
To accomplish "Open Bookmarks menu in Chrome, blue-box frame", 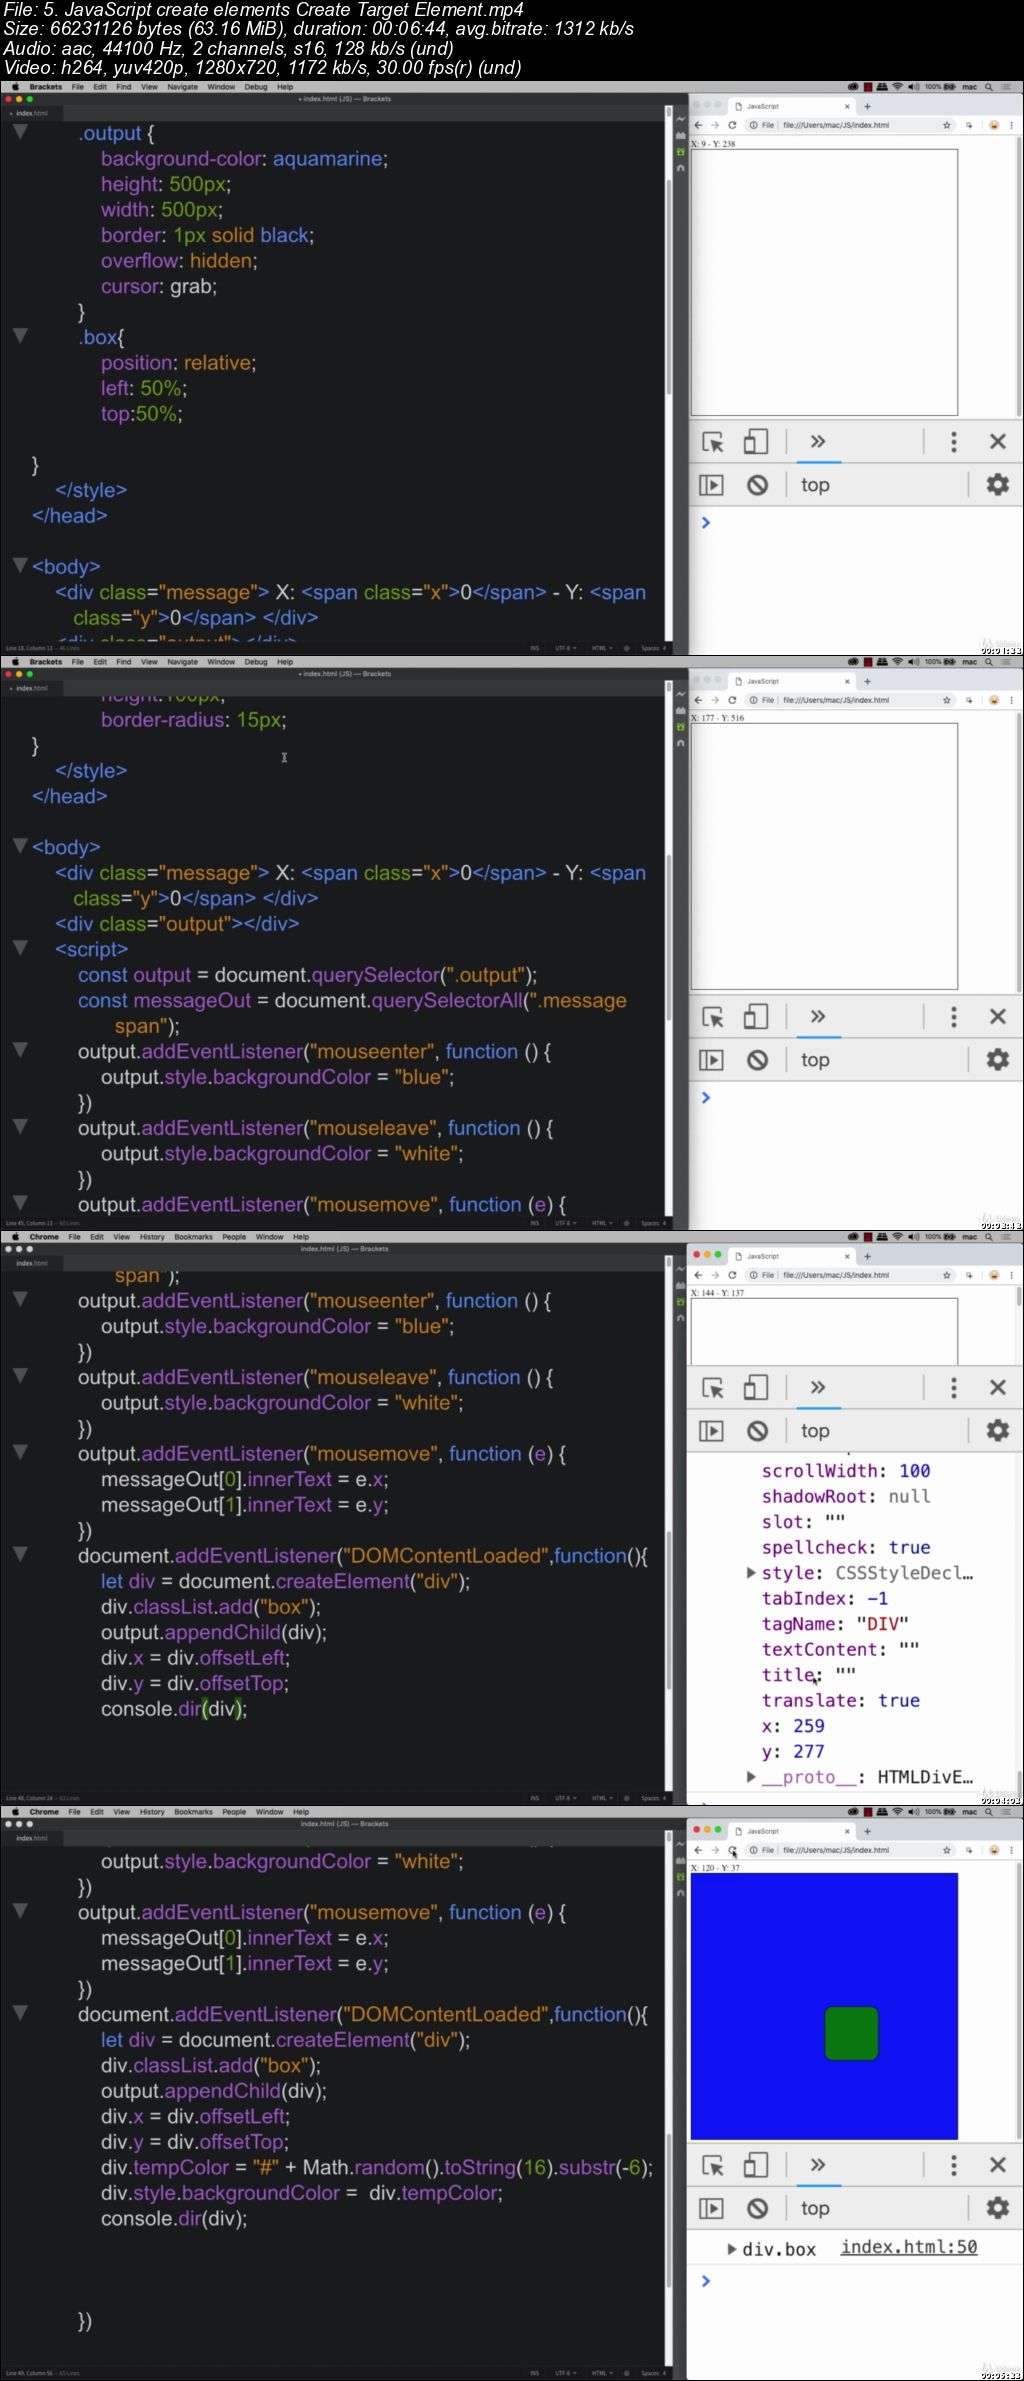I will pyautogui.click(x=193, y=1812).
